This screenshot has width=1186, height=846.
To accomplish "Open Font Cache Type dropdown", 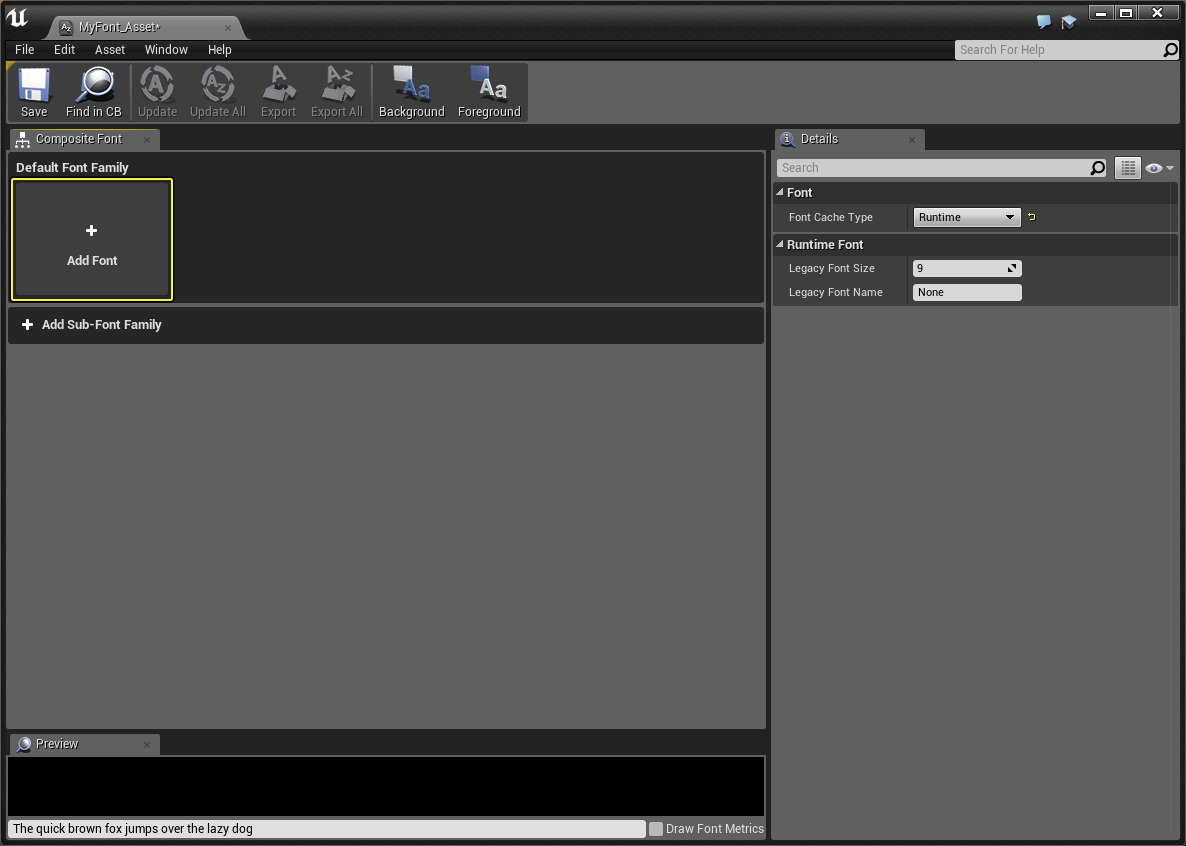I will [x=967, y=217].
